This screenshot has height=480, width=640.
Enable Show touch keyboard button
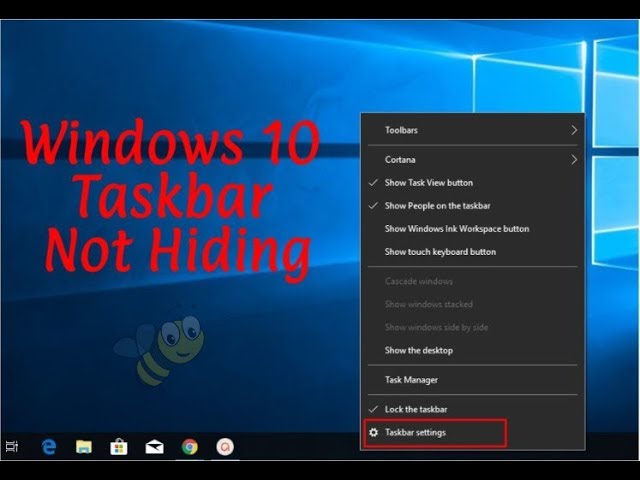(473, 252)
